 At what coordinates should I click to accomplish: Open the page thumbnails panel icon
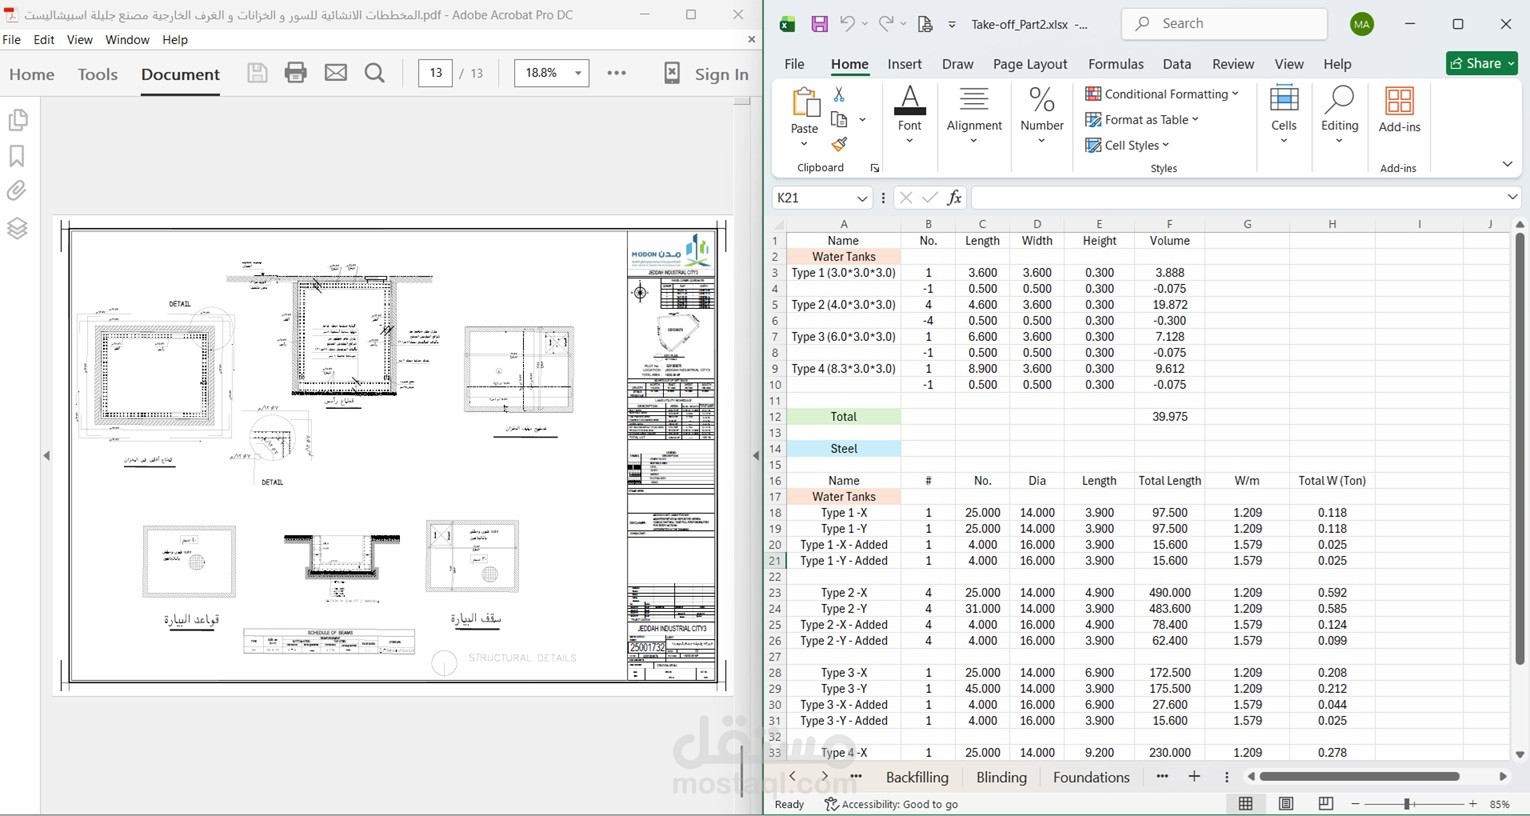click(17, 120)
